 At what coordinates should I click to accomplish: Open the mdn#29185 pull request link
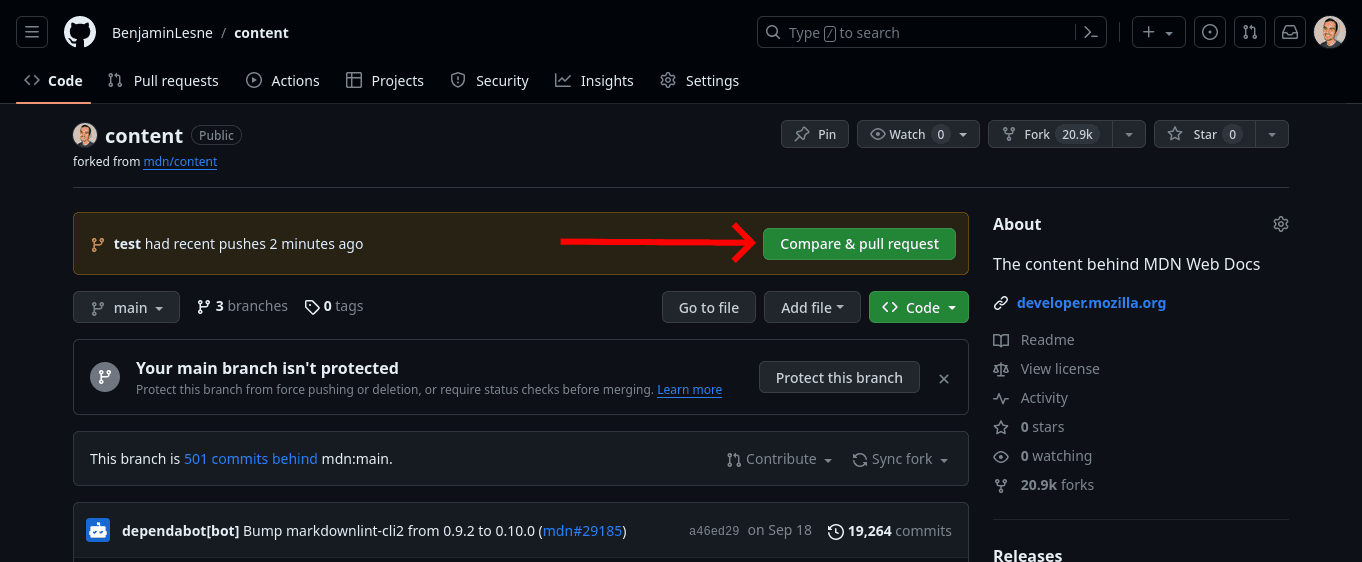pos(582,530)
